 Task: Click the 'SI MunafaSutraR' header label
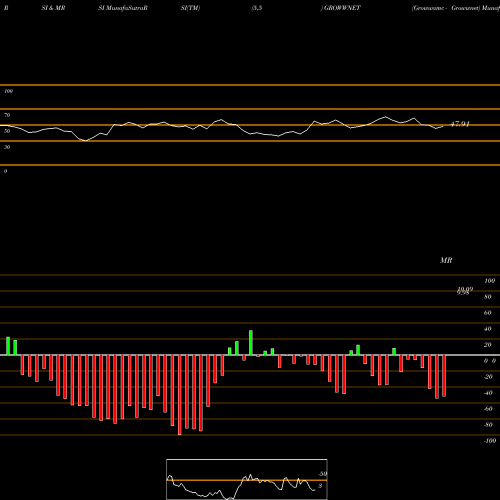pos(123,8)
